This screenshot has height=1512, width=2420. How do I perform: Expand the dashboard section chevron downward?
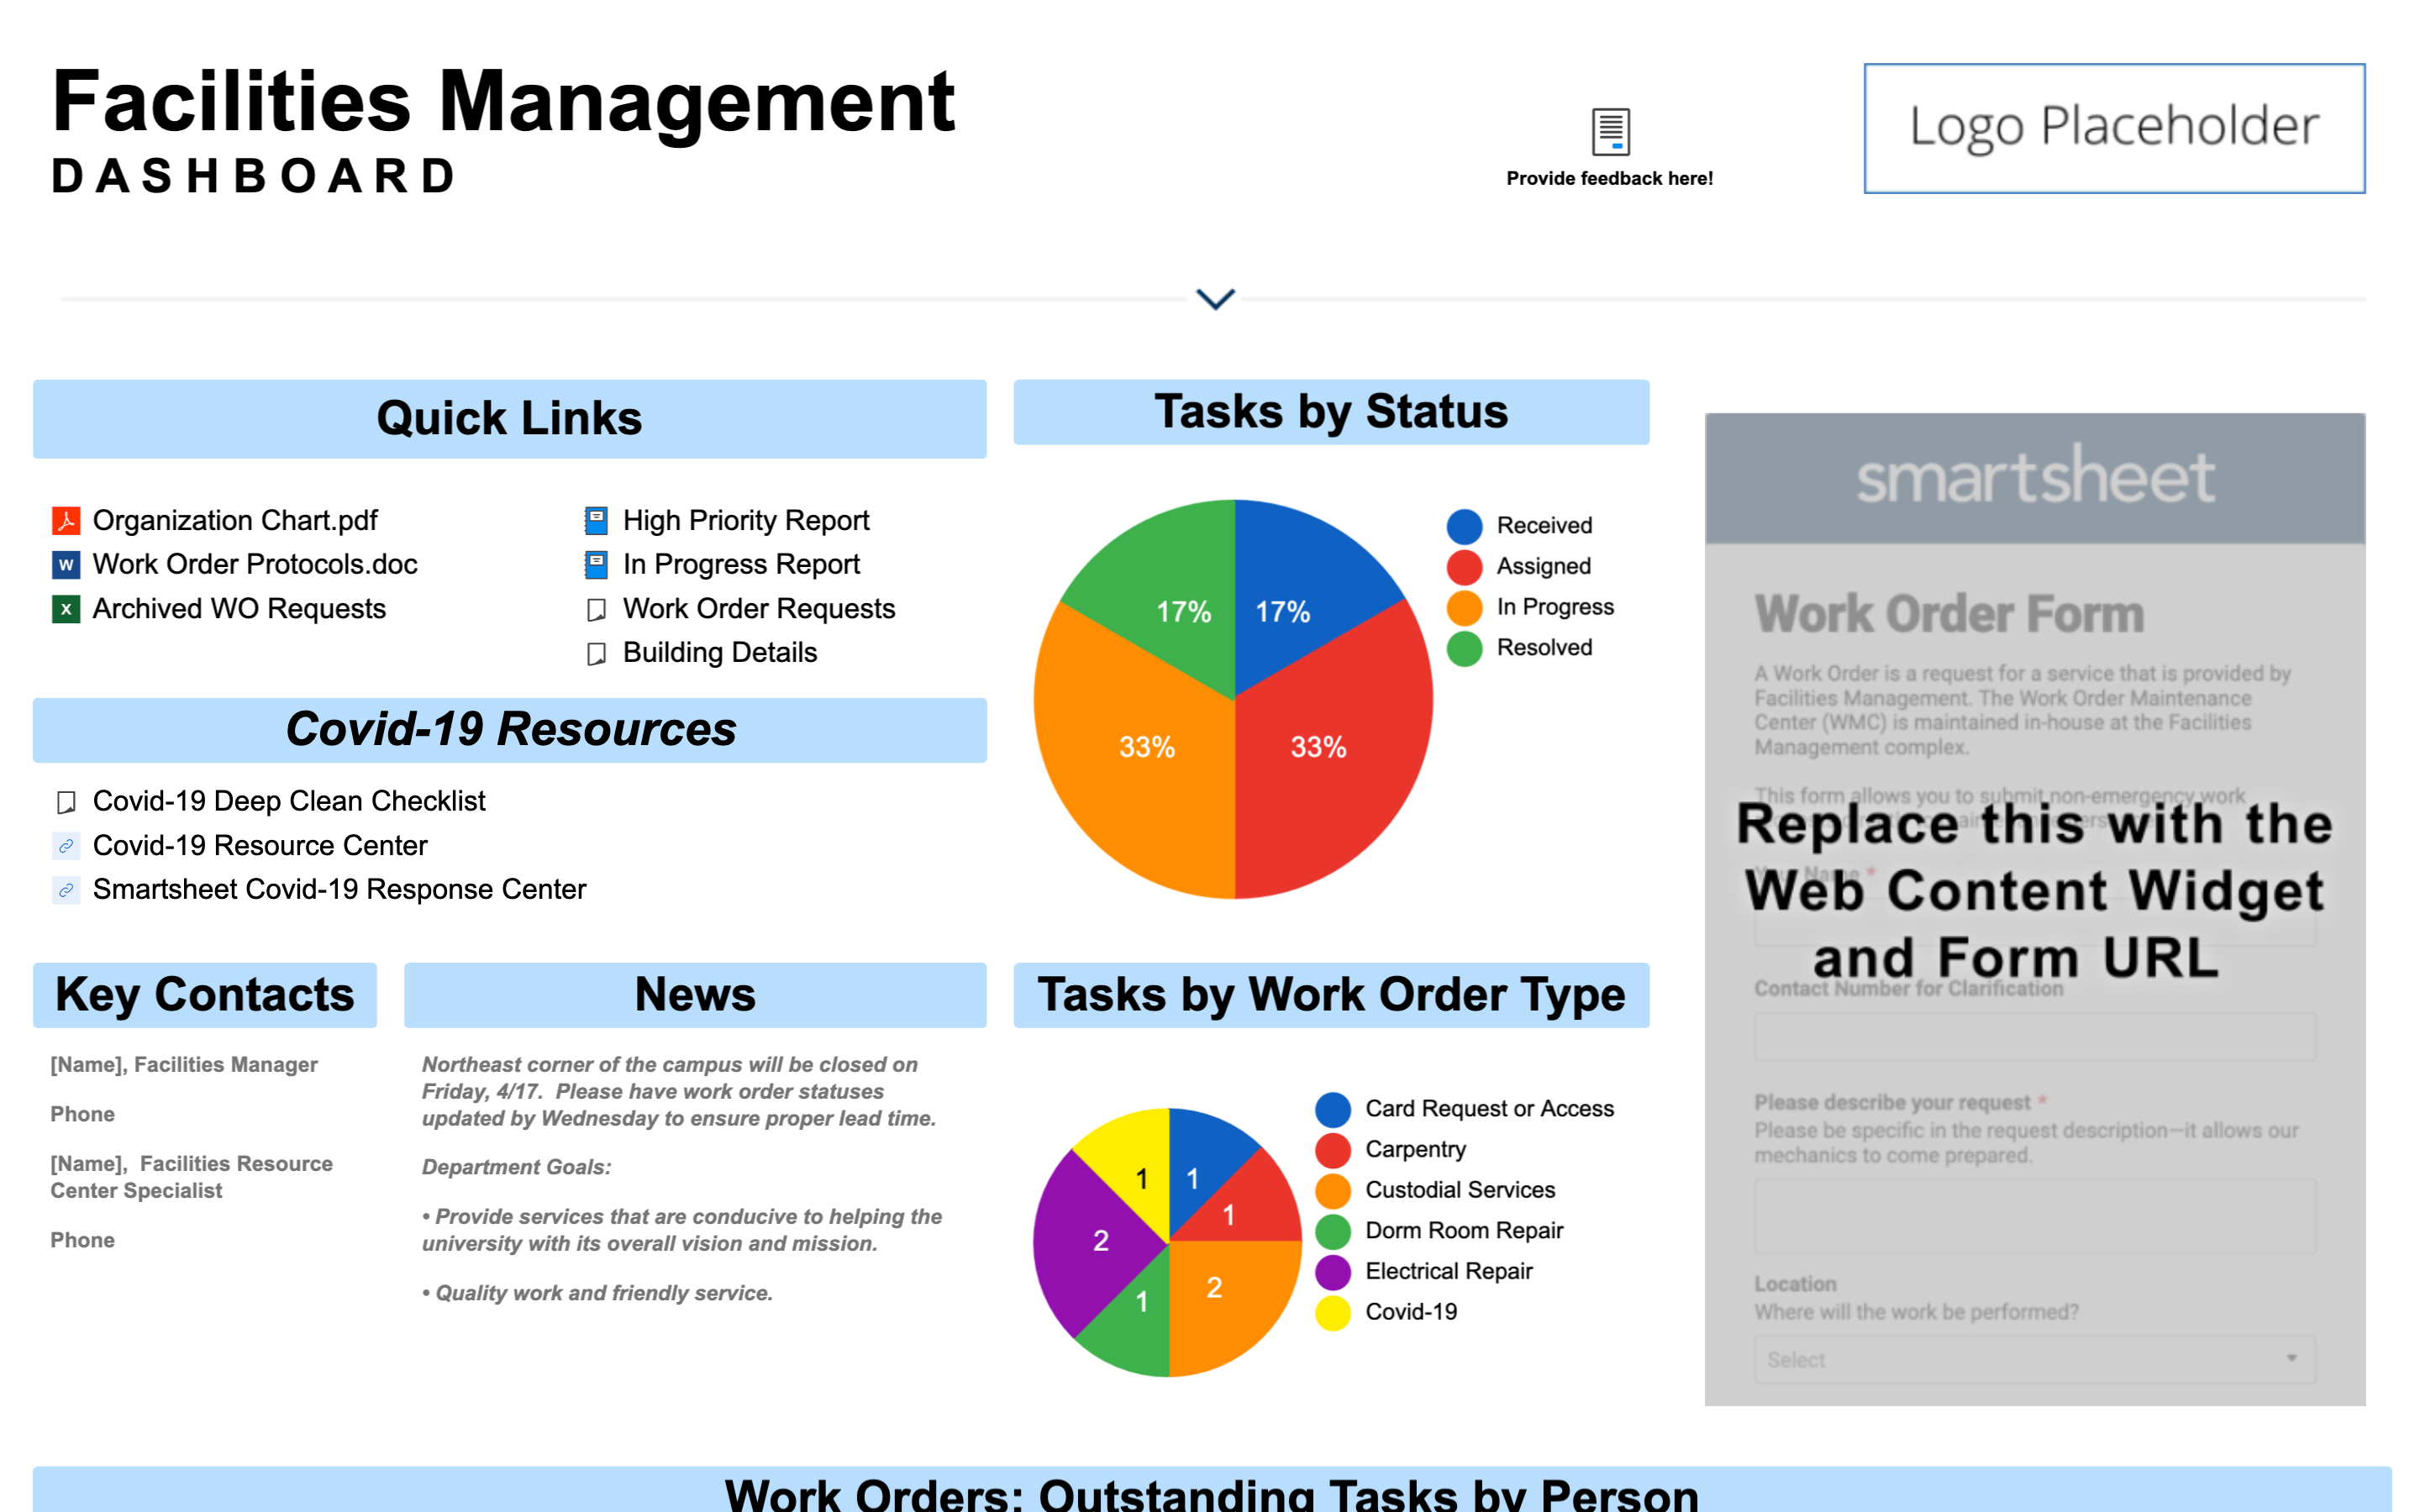click(x=1214, y=298)
